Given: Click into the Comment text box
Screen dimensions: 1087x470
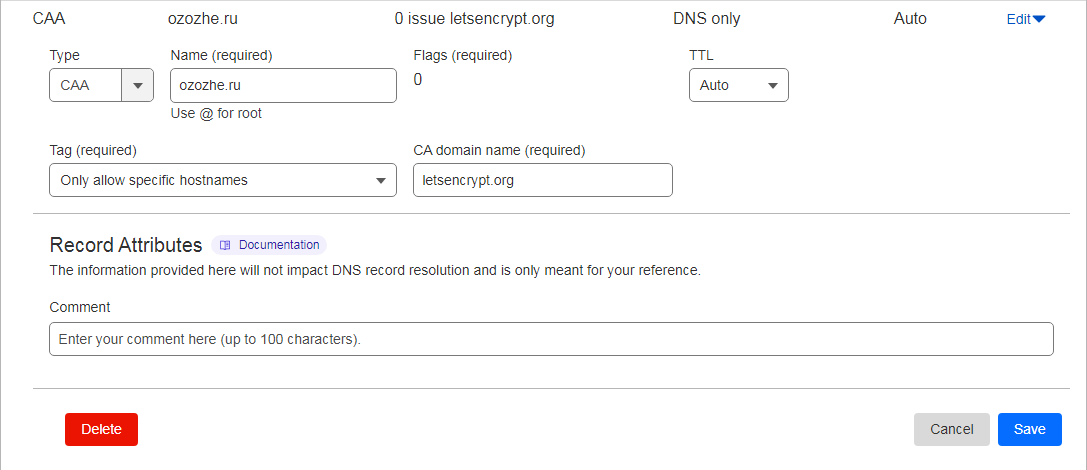Looking at the screenshot, I should click(550, 339).
